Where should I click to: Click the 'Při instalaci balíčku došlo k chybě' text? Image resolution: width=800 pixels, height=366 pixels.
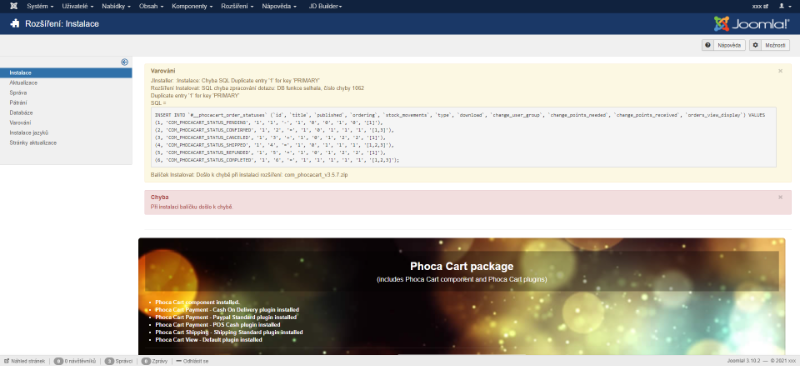[191, 207]
